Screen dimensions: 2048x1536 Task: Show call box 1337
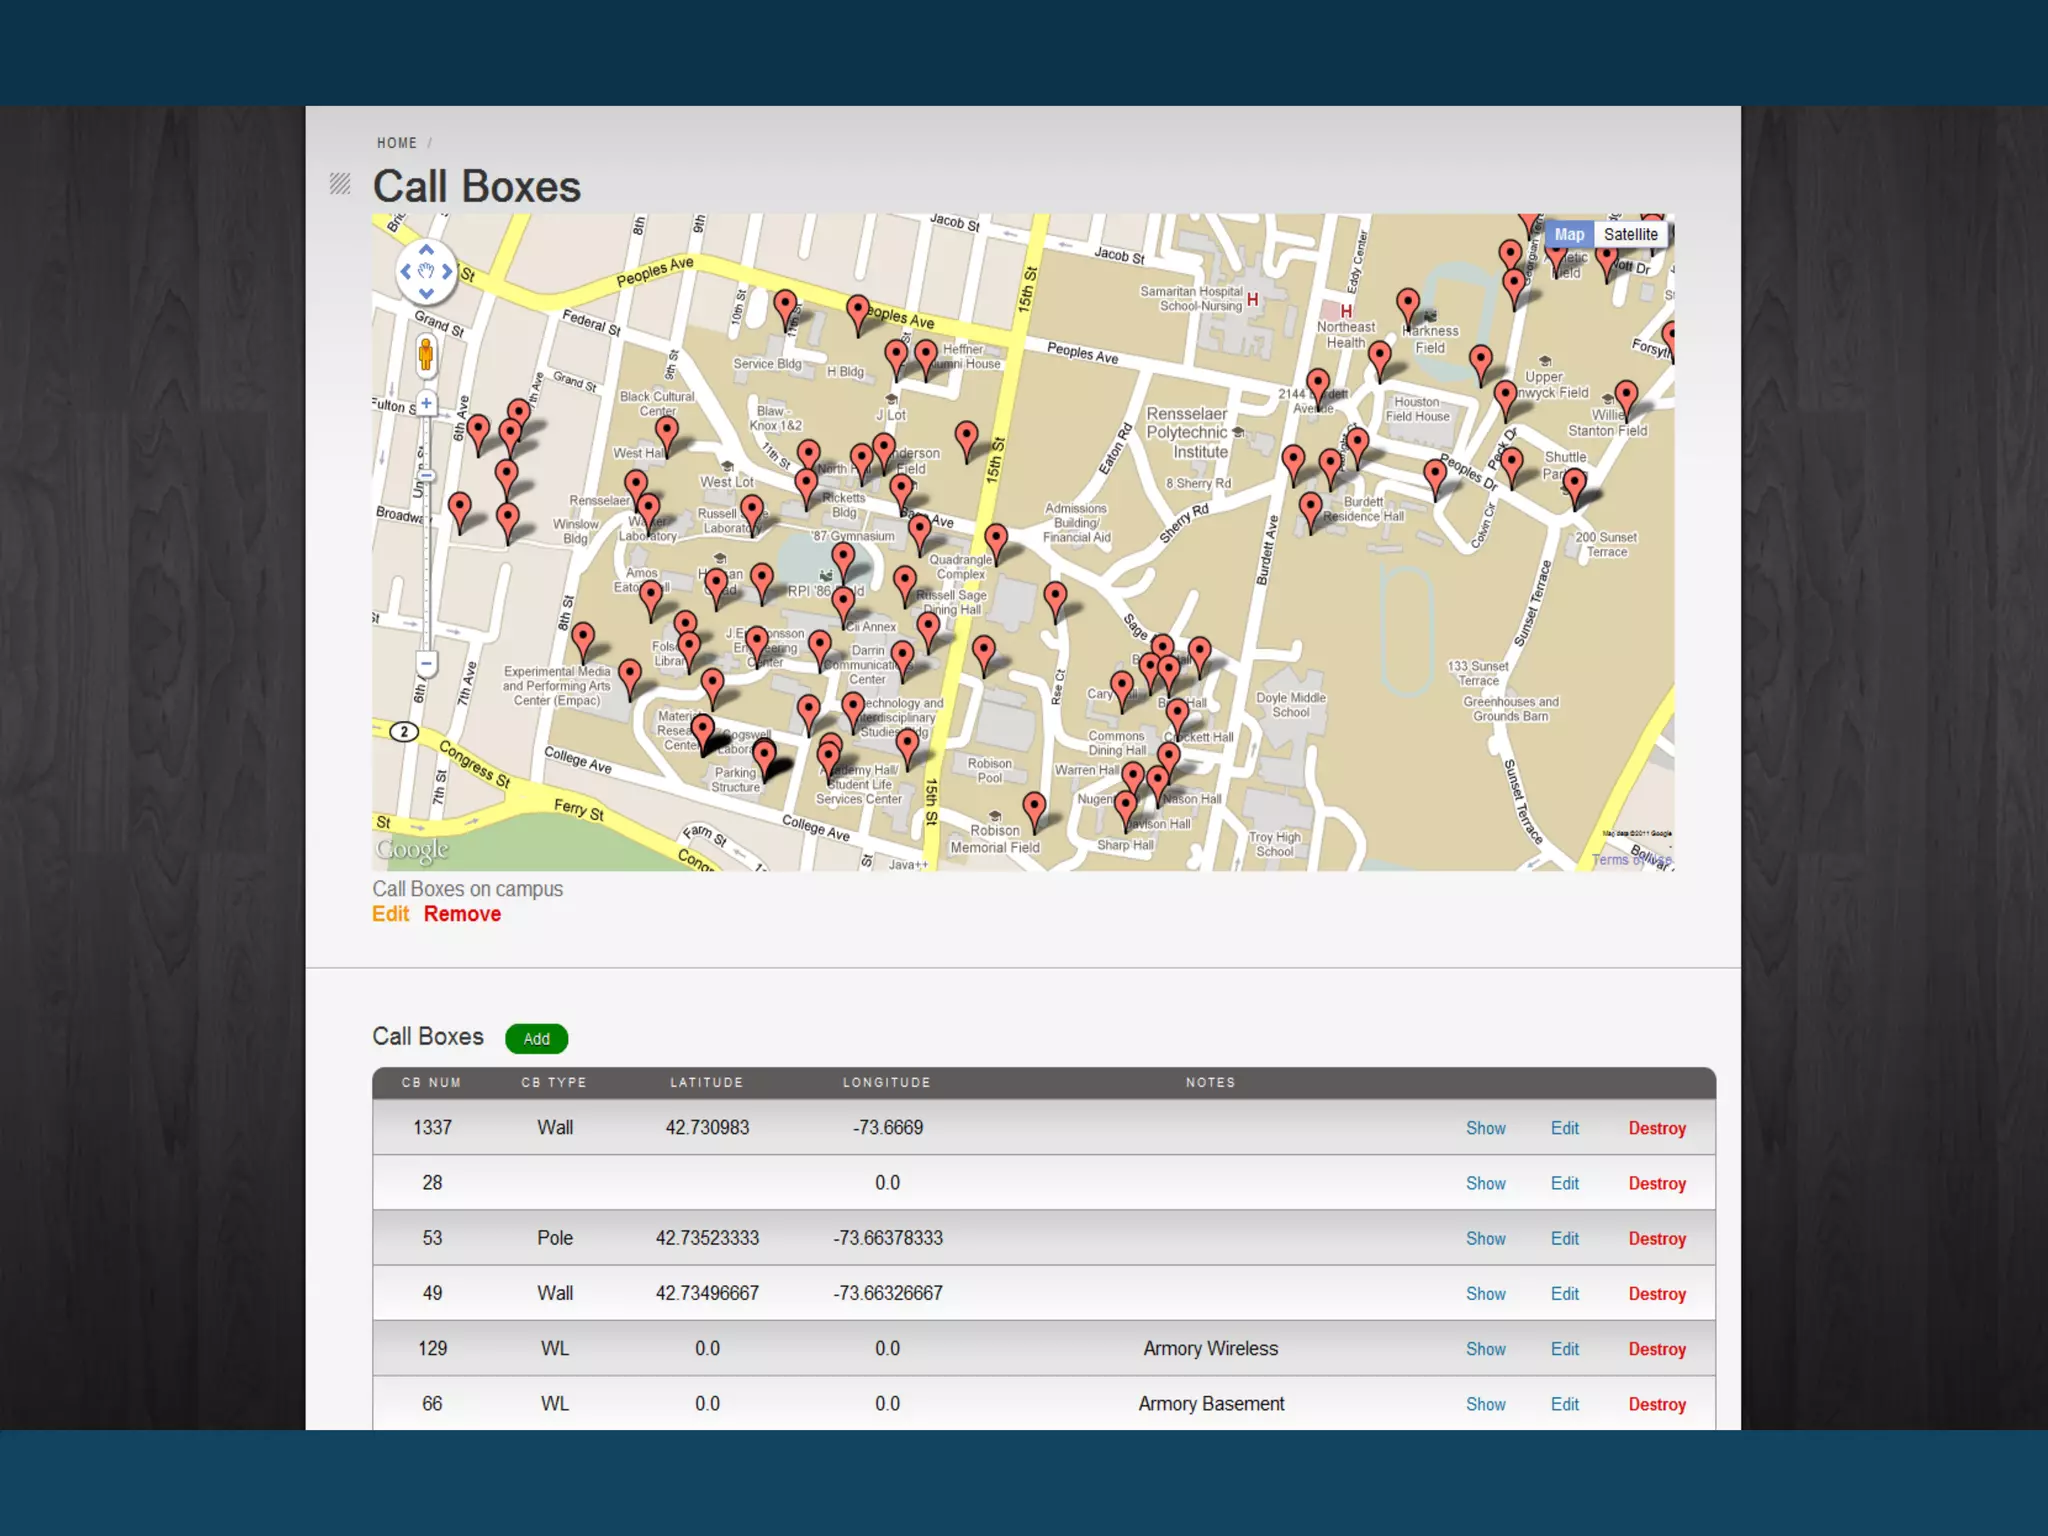point(1485,1128)
